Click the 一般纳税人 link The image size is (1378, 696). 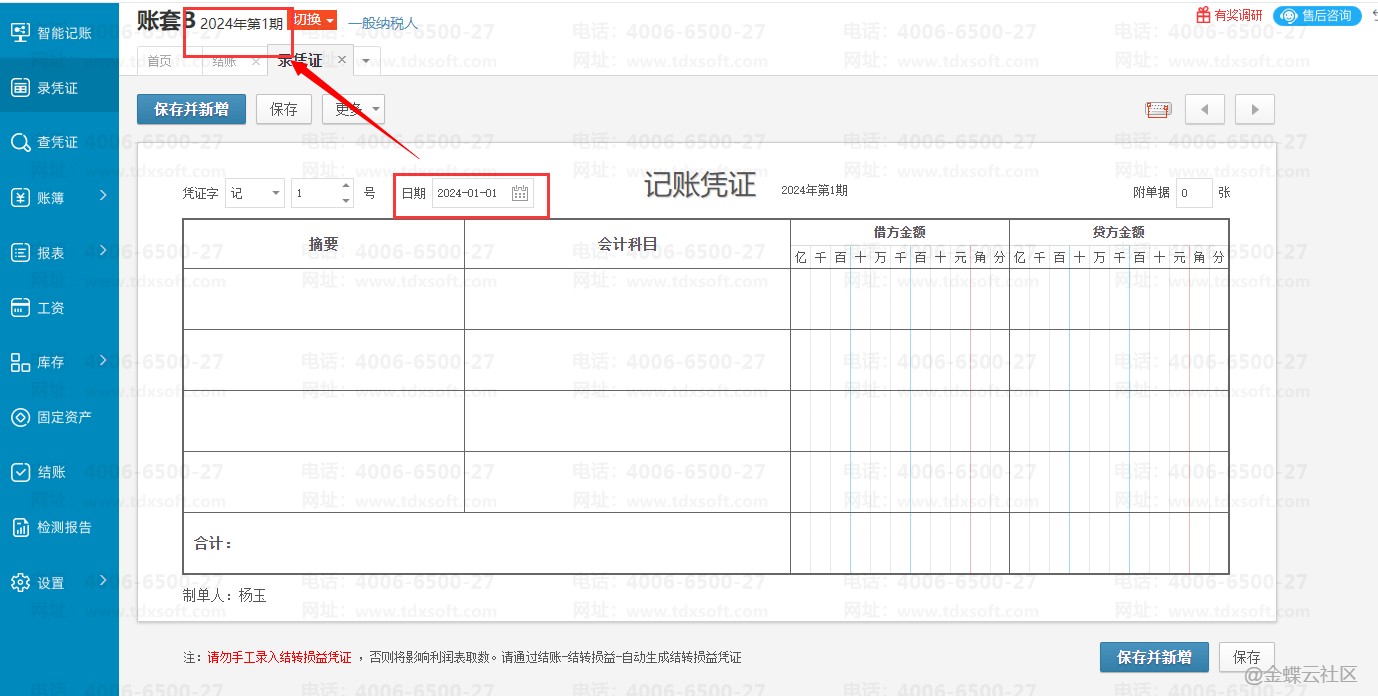point(383,22)
